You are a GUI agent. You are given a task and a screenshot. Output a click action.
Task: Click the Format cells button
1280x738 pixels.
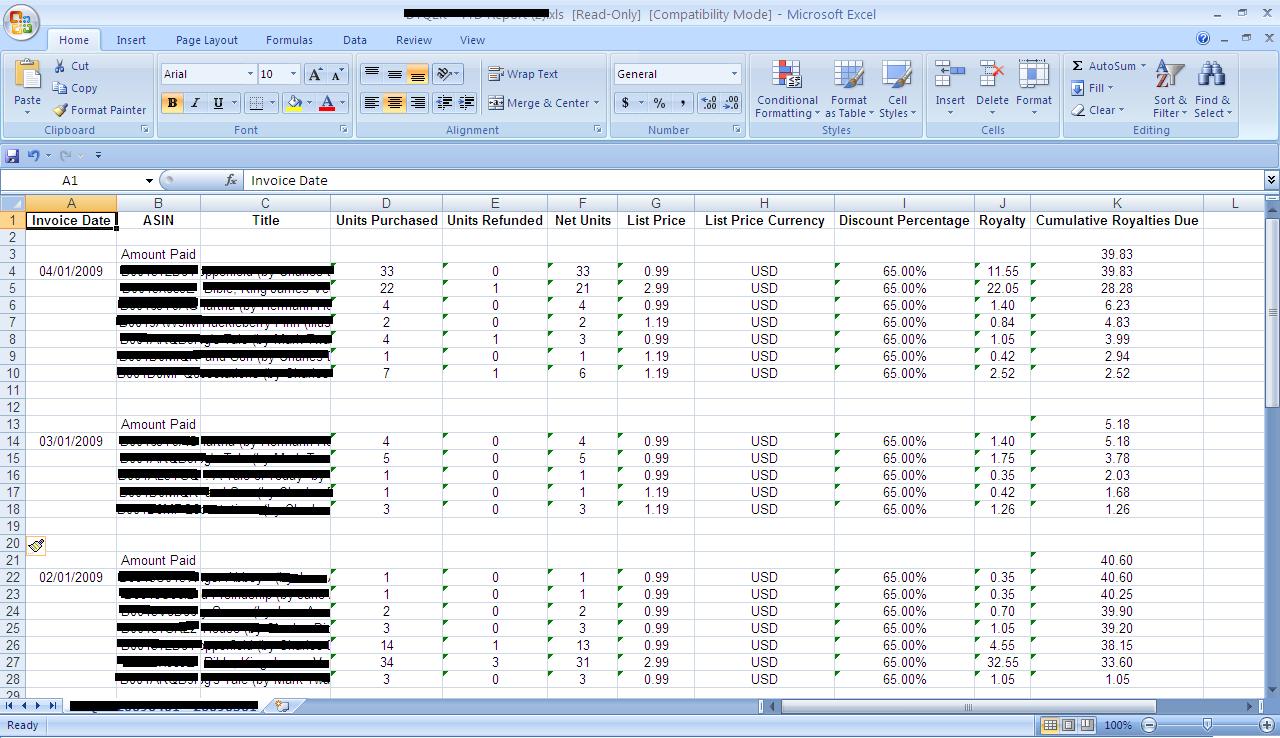1034,89
